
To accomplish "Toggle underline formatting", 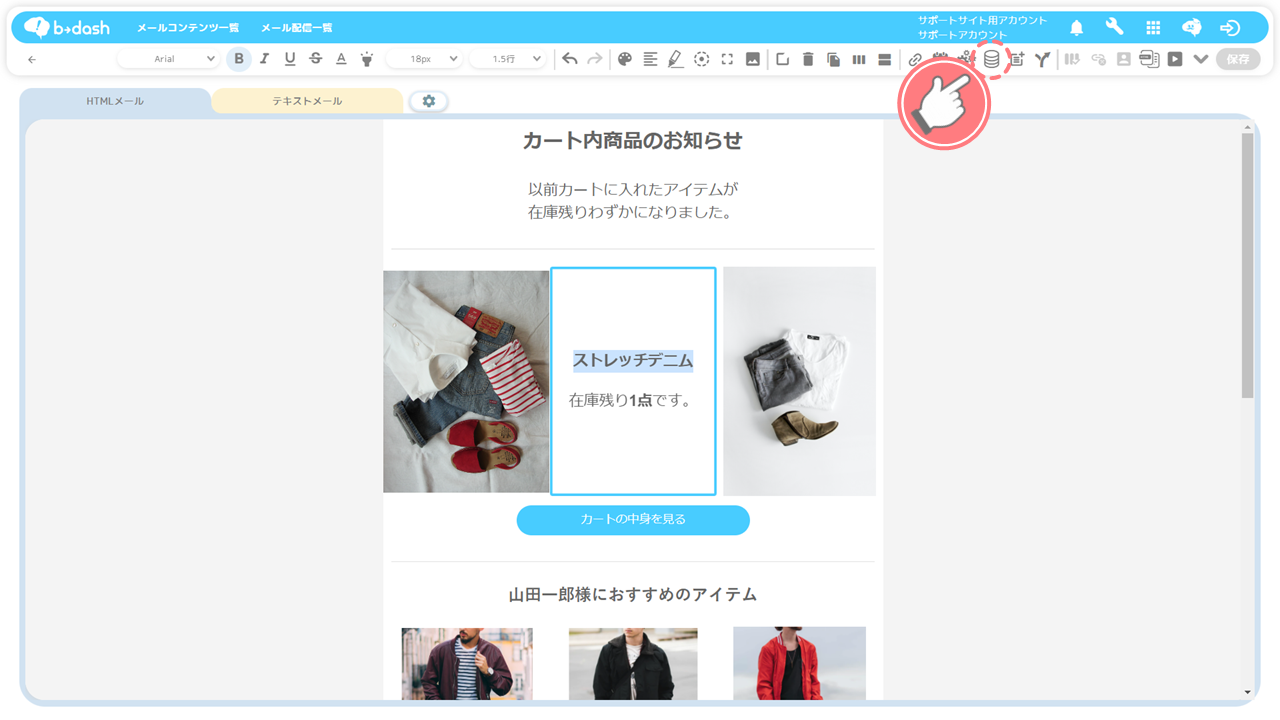I will 290,59.
